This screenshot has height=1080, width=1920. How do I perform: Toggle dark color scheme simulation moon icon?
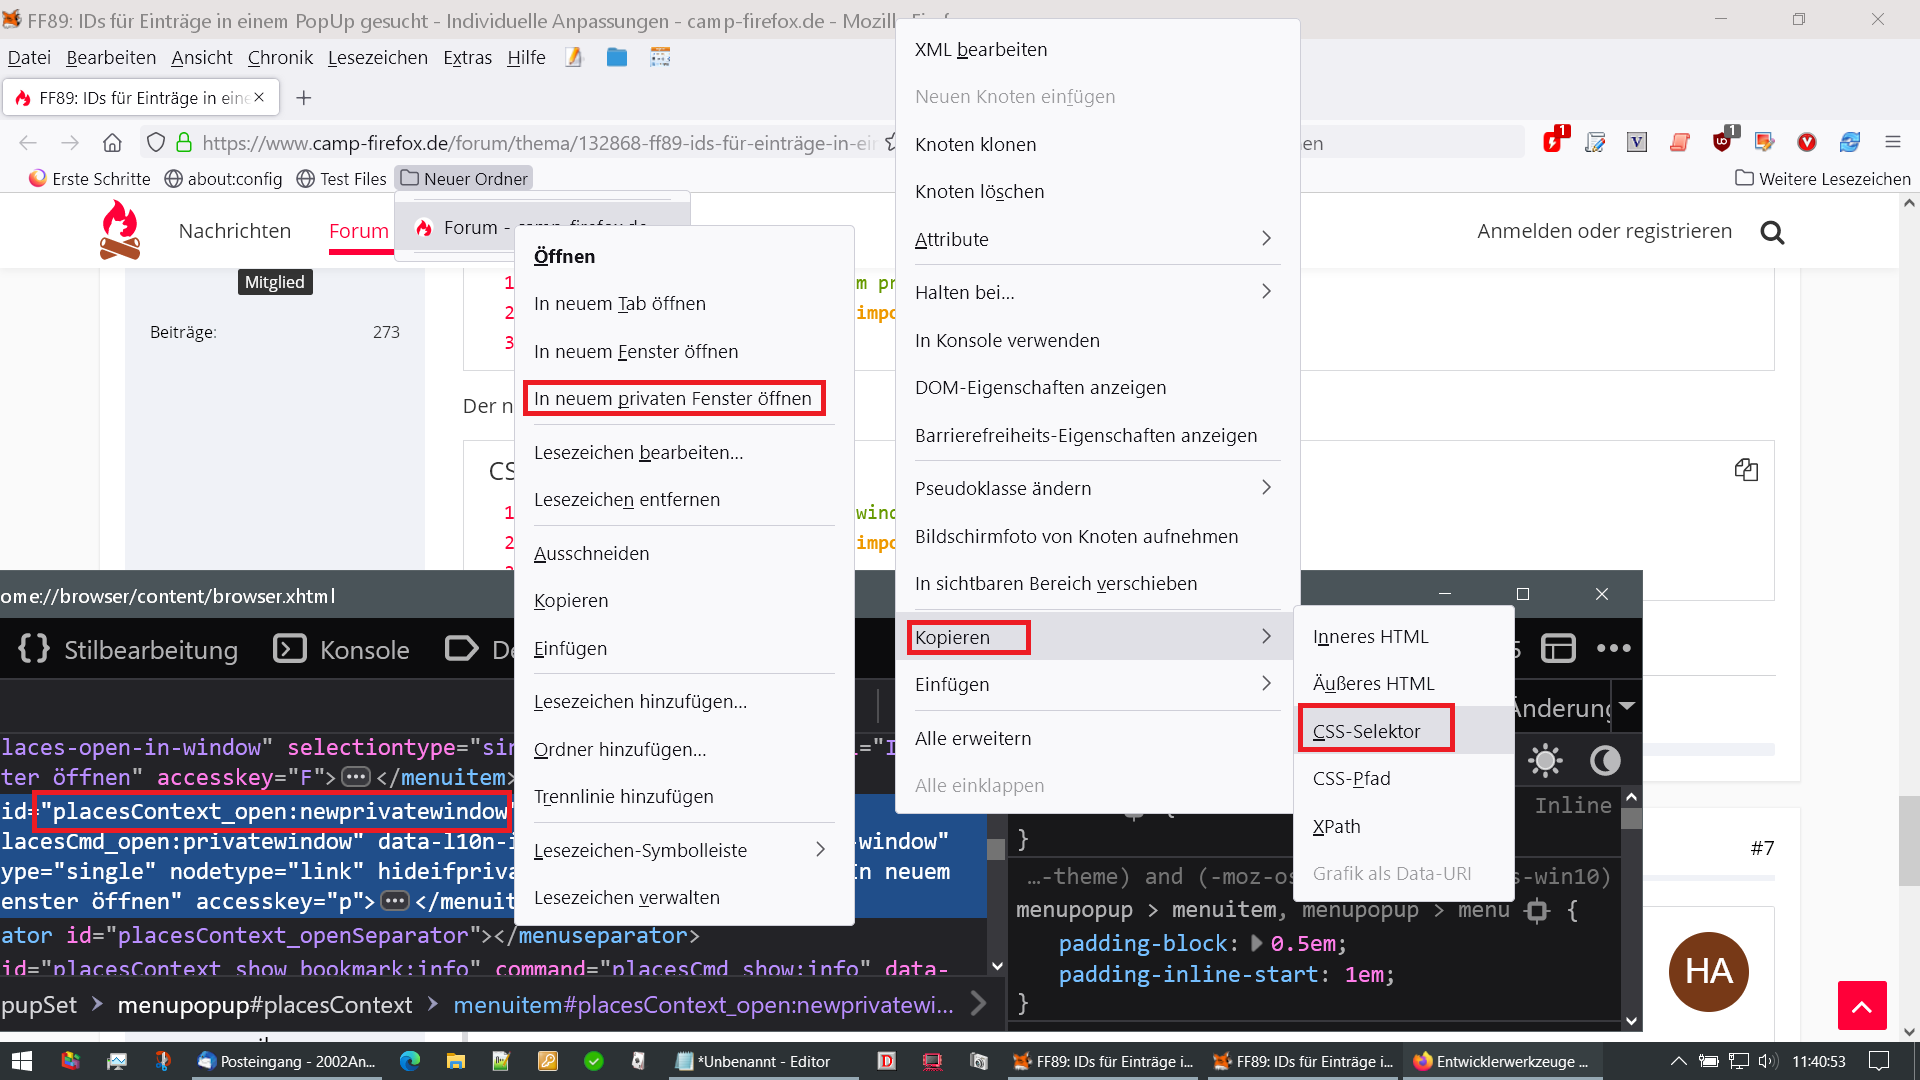[1605, 761]
